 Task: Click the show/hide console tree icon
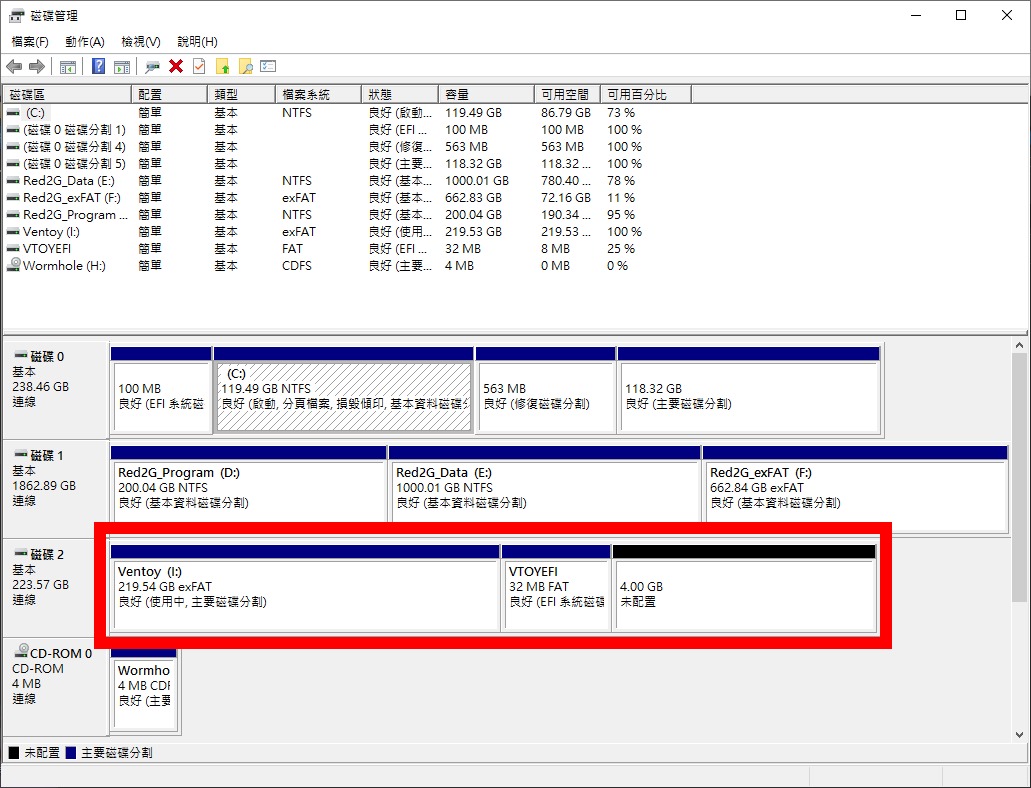tap(68, 67)
